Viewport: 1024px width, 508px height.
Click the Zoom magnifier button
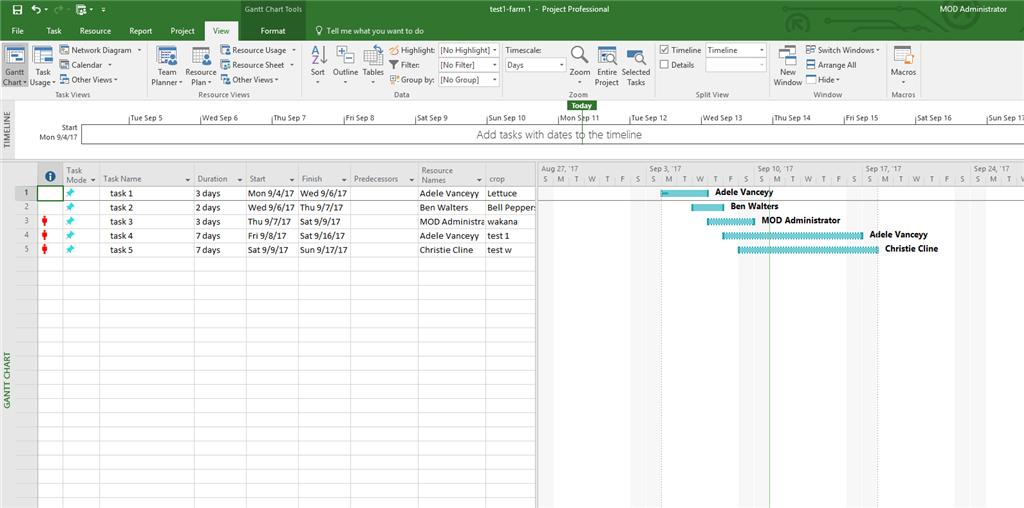click(579, 67)
